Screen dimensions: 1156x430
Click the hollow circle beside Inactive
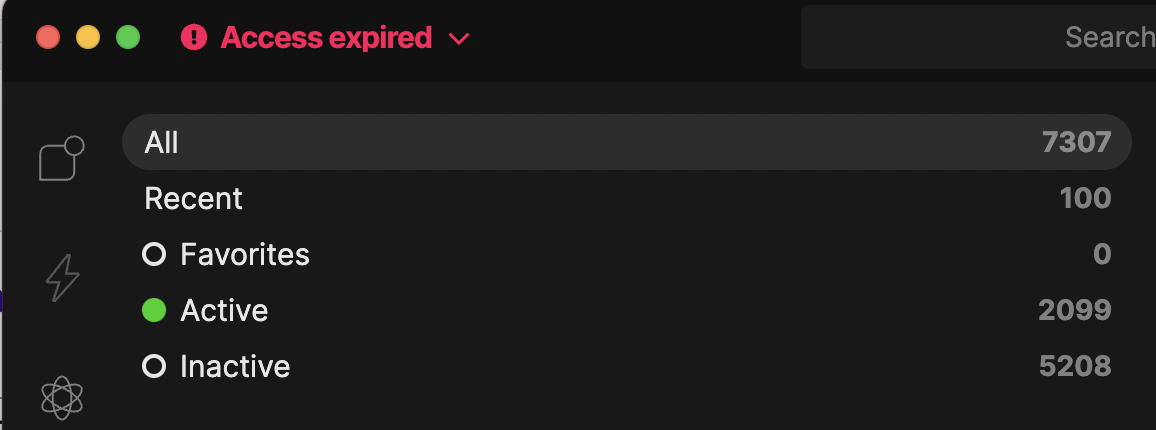(x=154, y=367)
